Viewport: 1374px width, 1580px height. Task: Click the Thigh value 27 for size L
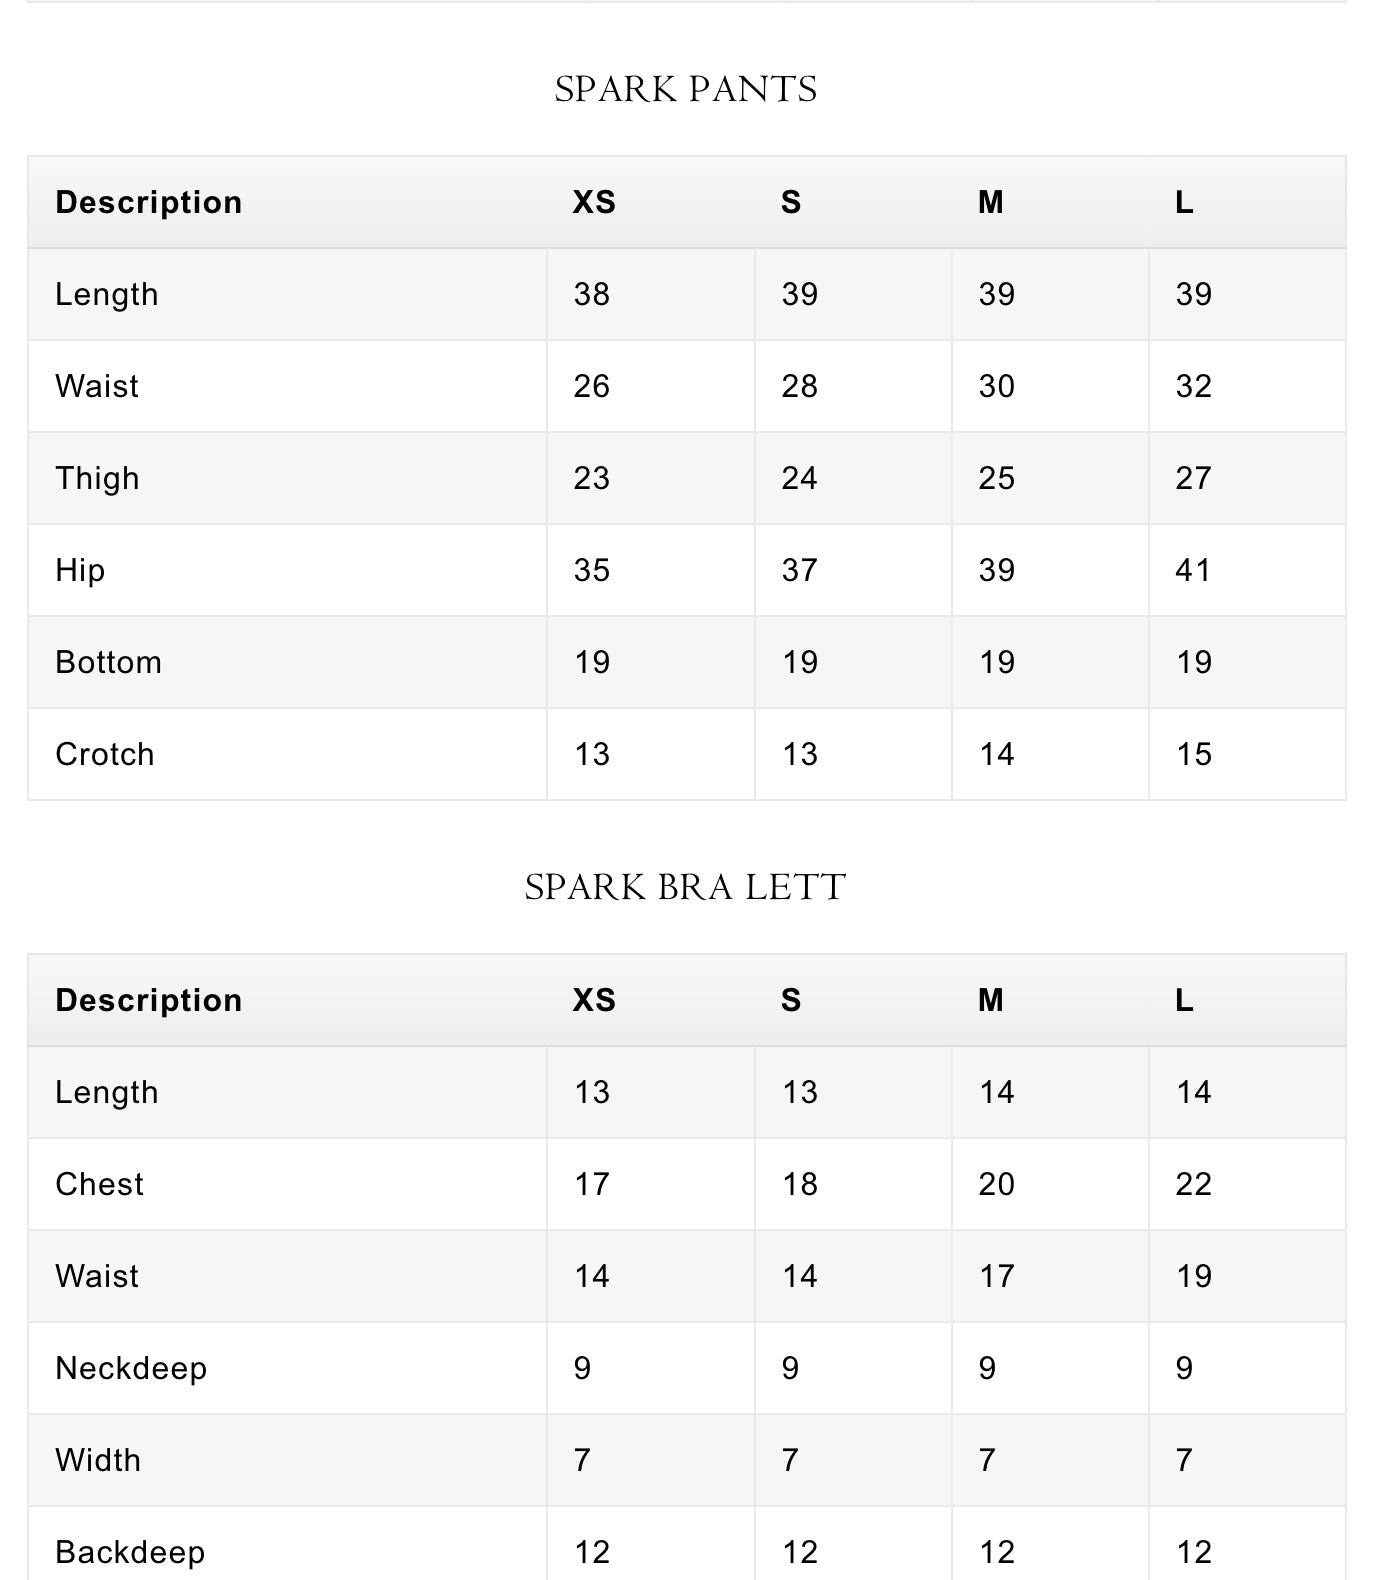coord(1193,479)
